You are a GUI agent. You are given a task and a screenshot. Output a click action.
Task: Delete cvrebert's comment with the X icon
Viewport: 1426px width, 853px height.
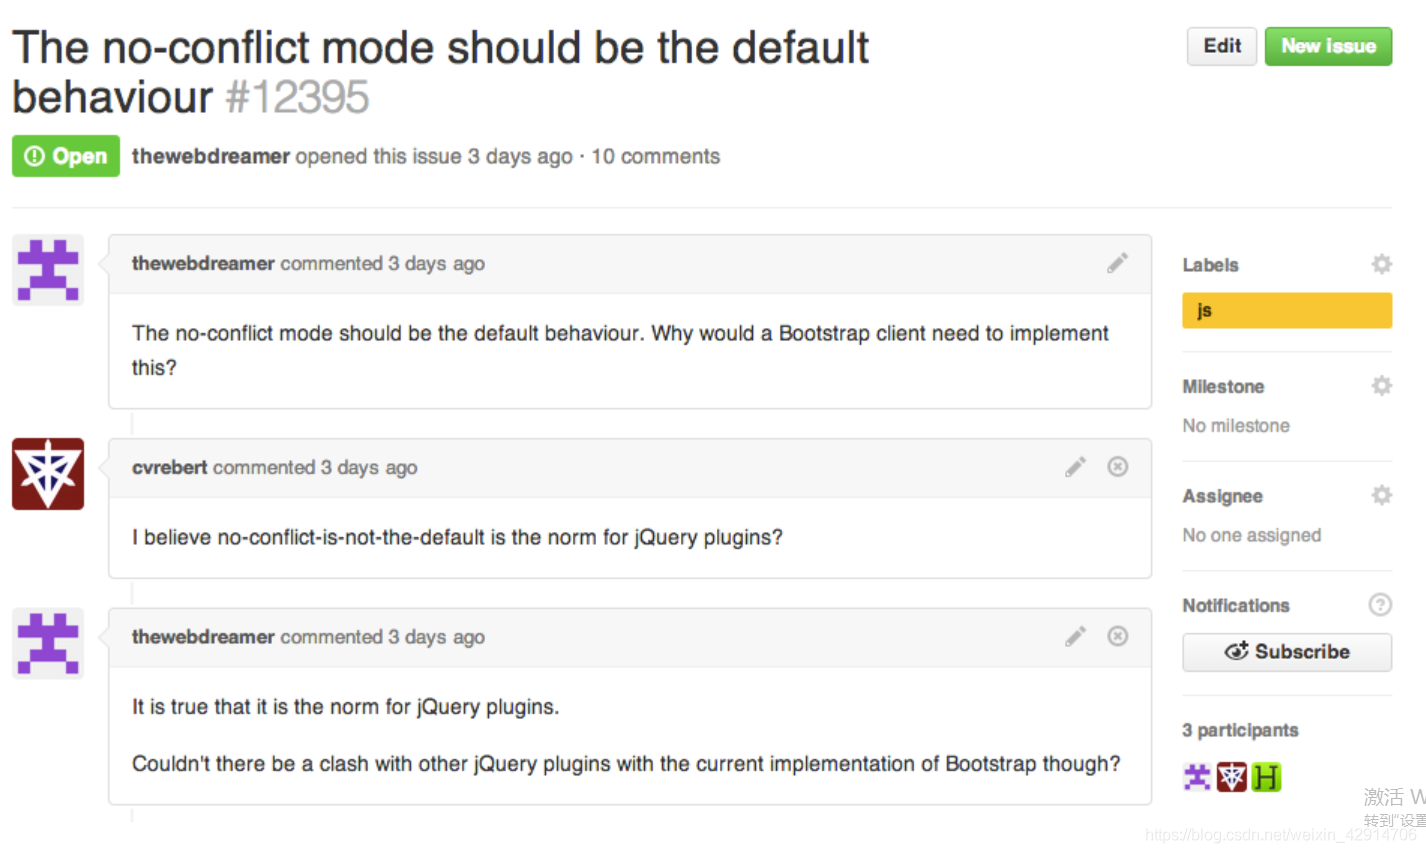1118,467
